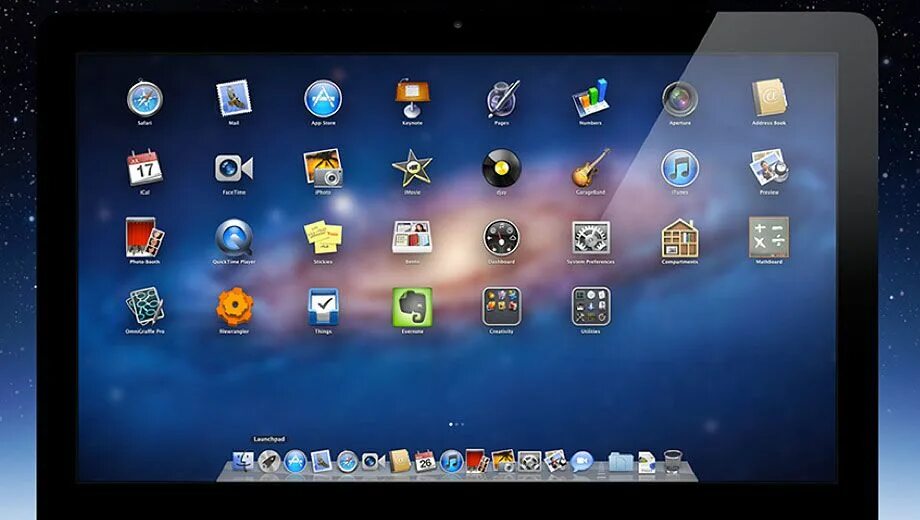Launch iPhoto from the Launchpad grid
The width and height of the screenshot is (920, 520).
[x=323, y=168]
